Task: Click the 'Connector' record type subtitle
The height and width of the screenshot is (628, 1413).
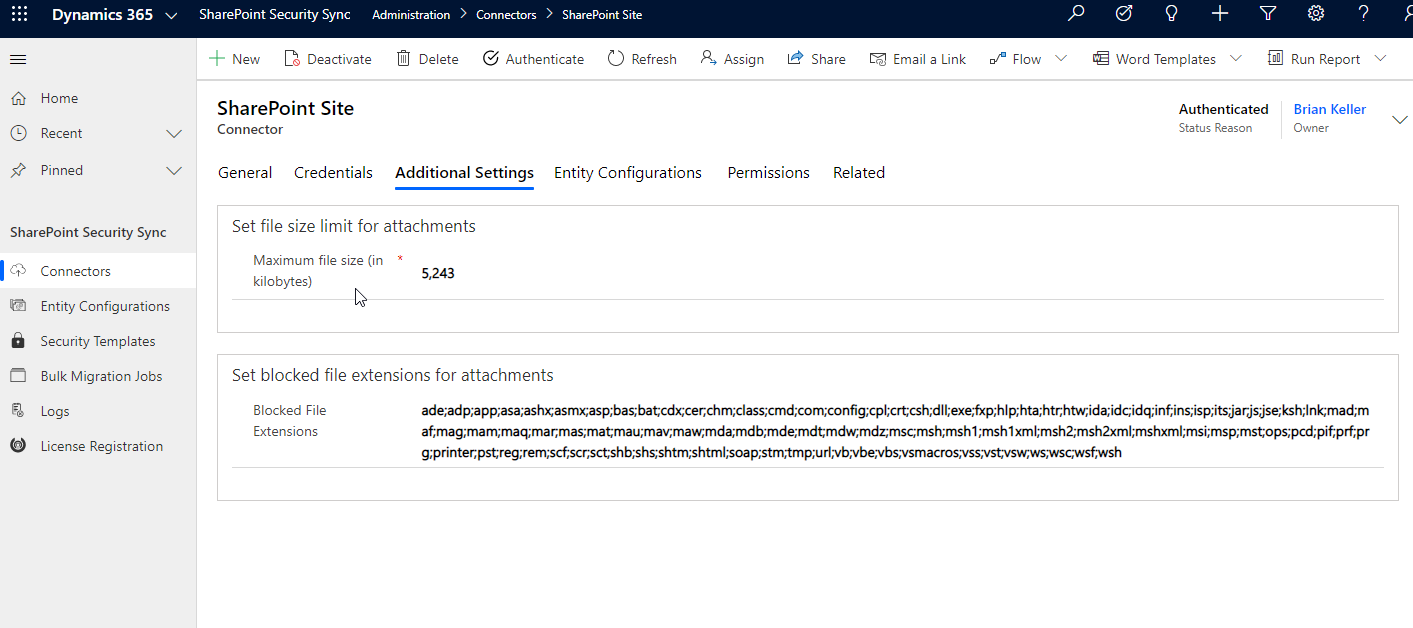Action: [x=250, y=129]
